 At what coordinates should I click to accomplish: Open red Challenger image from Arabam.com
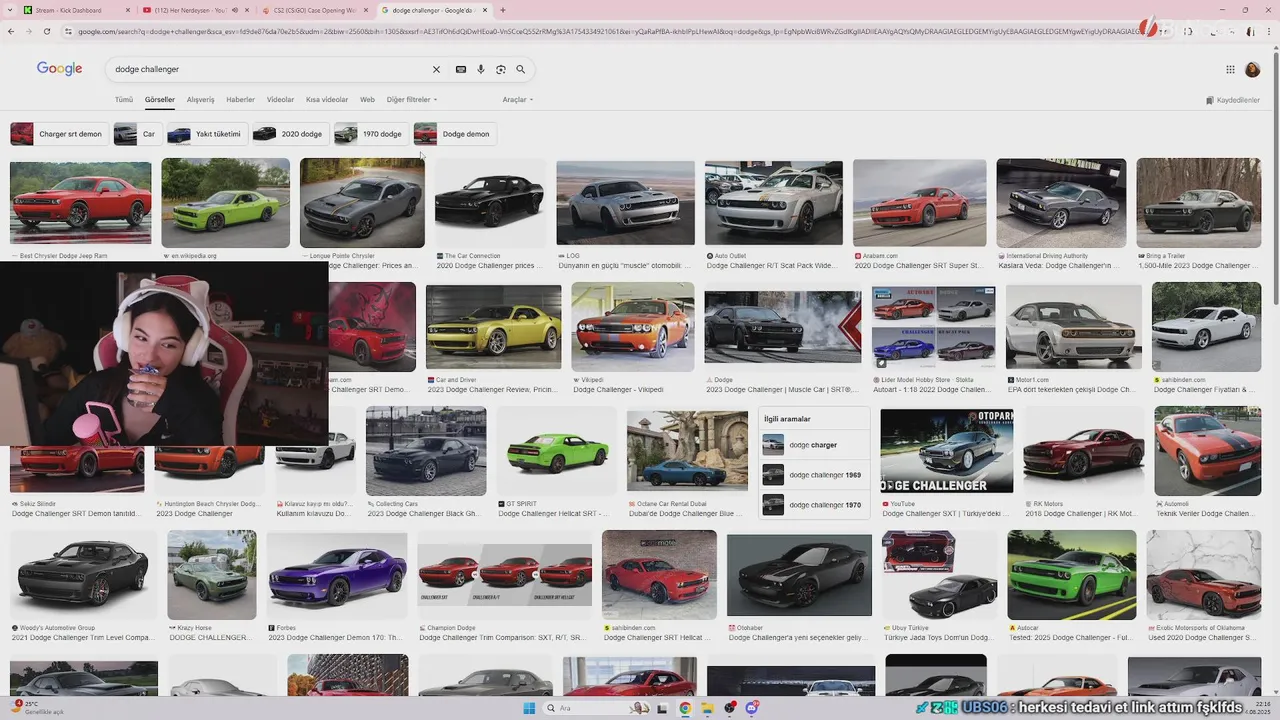919,202
